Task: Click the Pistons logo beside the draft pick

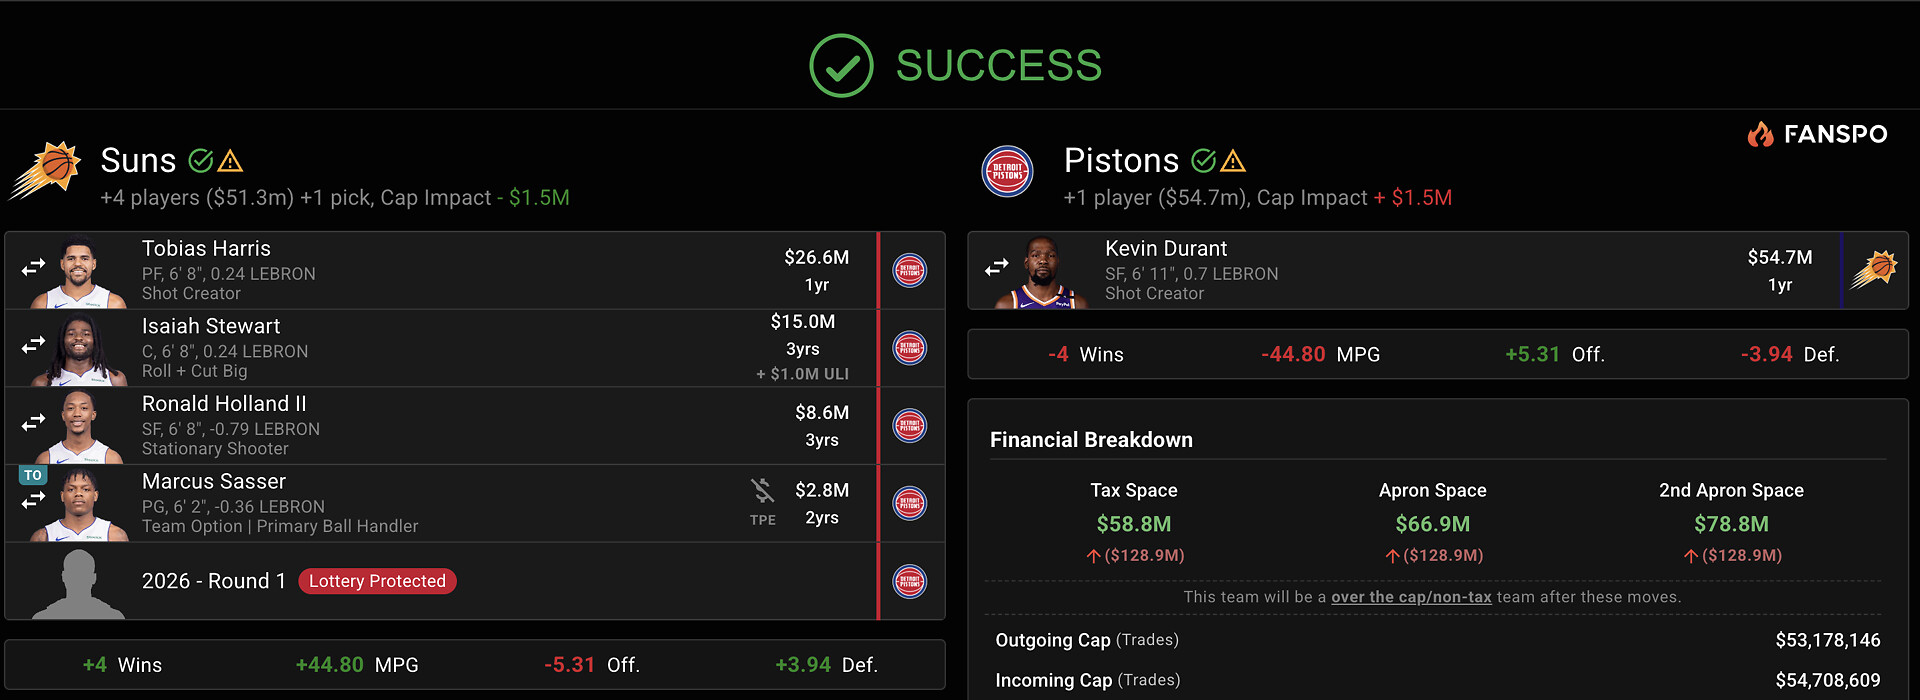Action: click(910, 581)
